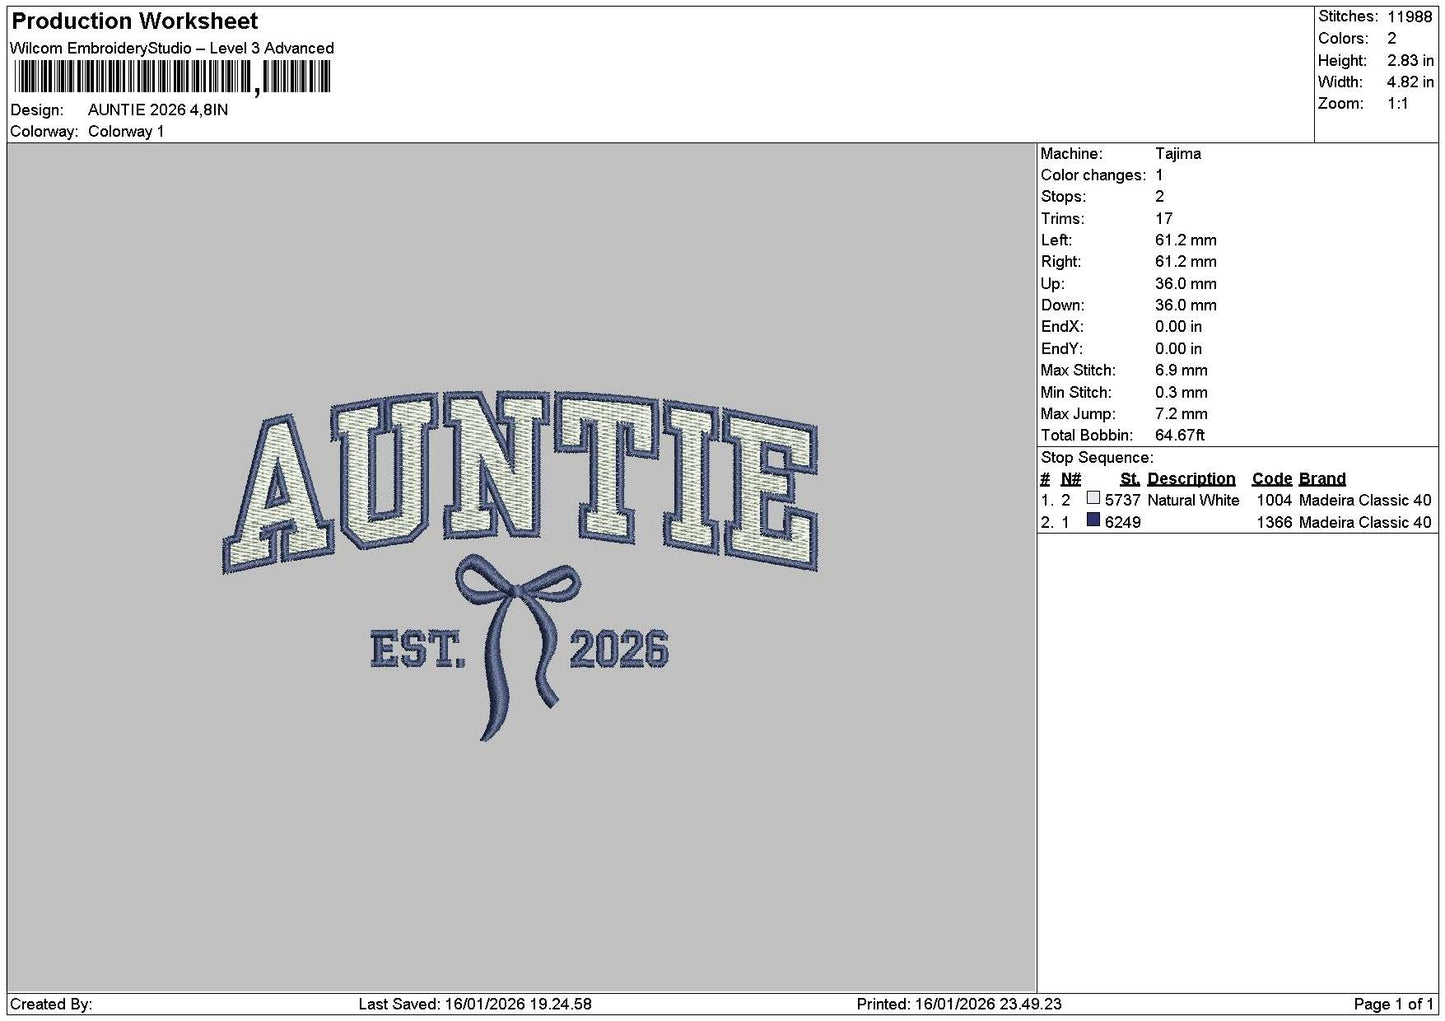This screenshot has width=1445, height=1021.
Task: Click the 'Color changes:' label
Action: pos(1093,175)
